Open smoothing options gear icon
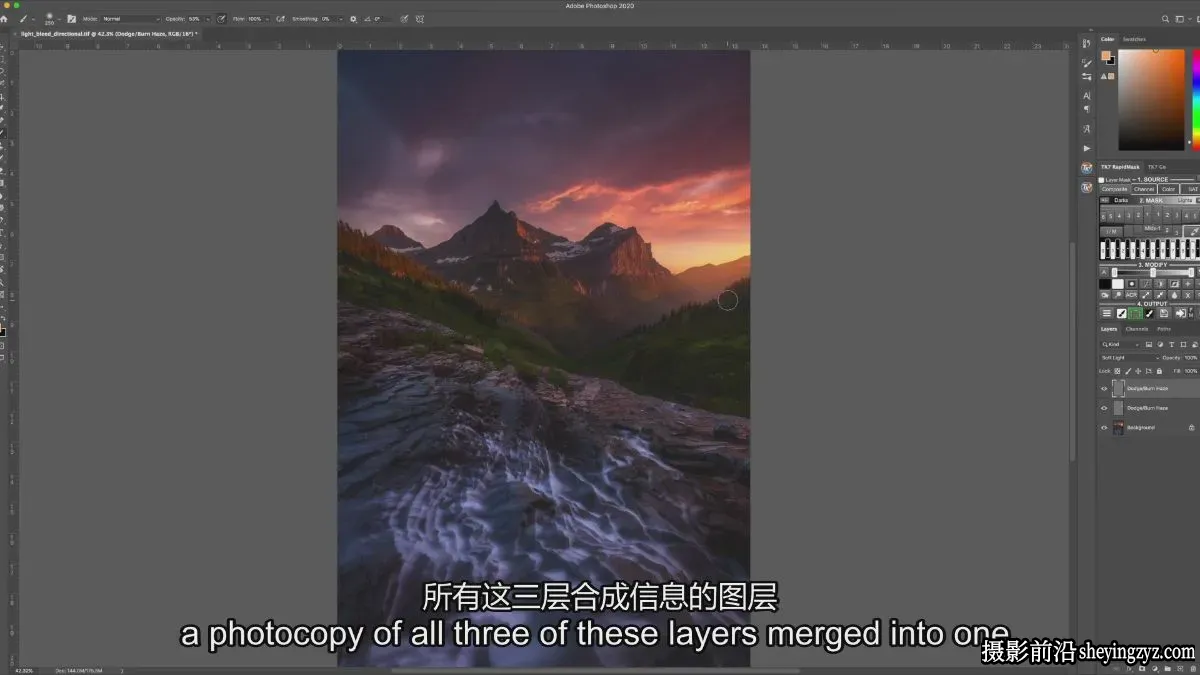The height and width of the screenshot is (675, 1200). (353, 19)
